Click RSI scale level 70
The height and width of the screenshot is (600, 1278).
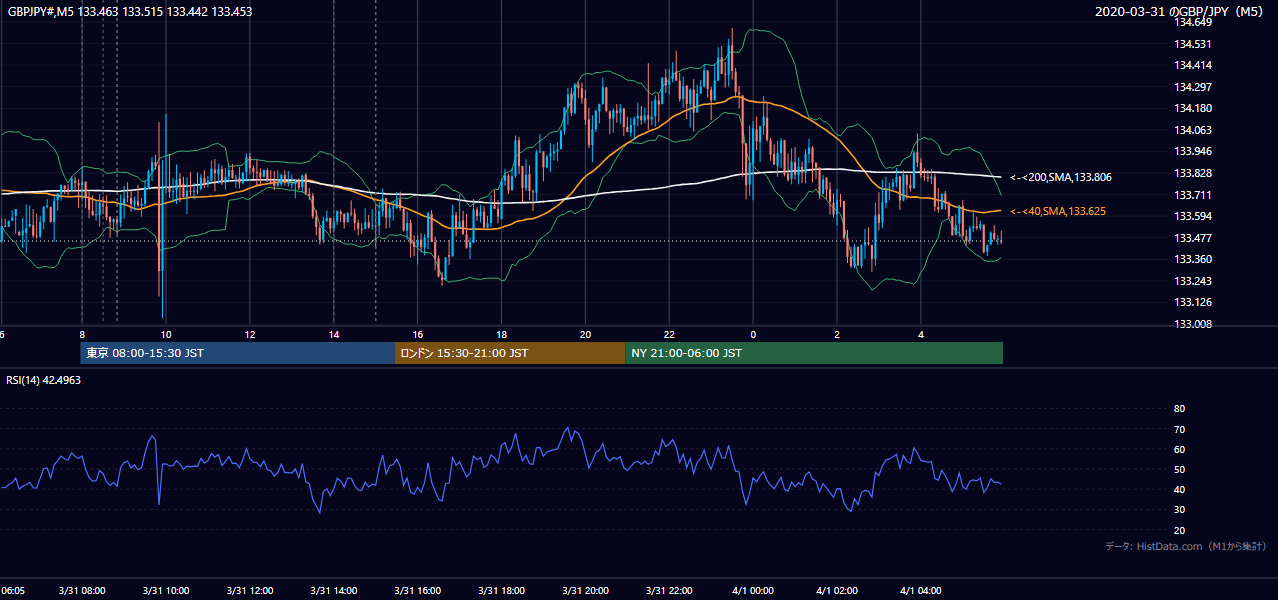tap(1179, 429)
